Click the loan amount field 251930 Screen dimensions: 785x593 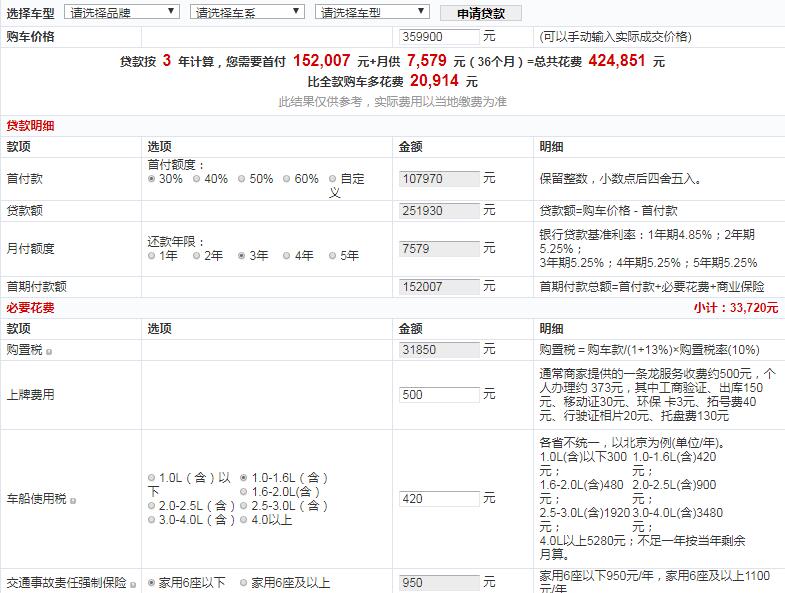[x=439, y=211]
